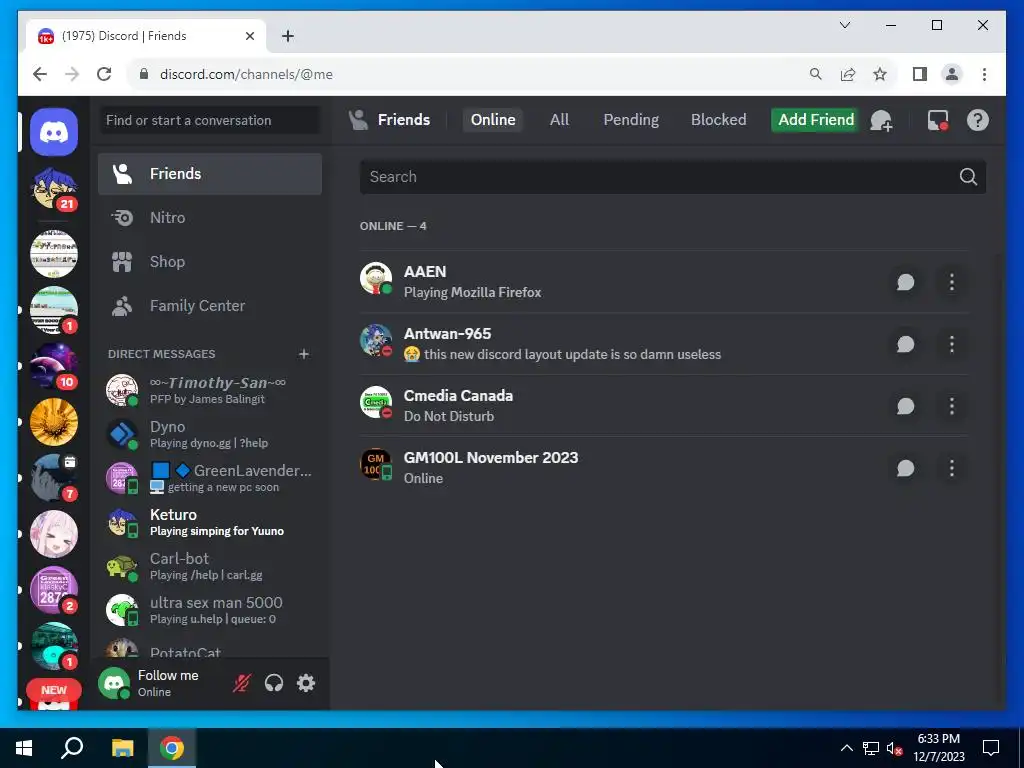Open DM with Keturo
This screenshot has height=768, width=1024.
210,522
